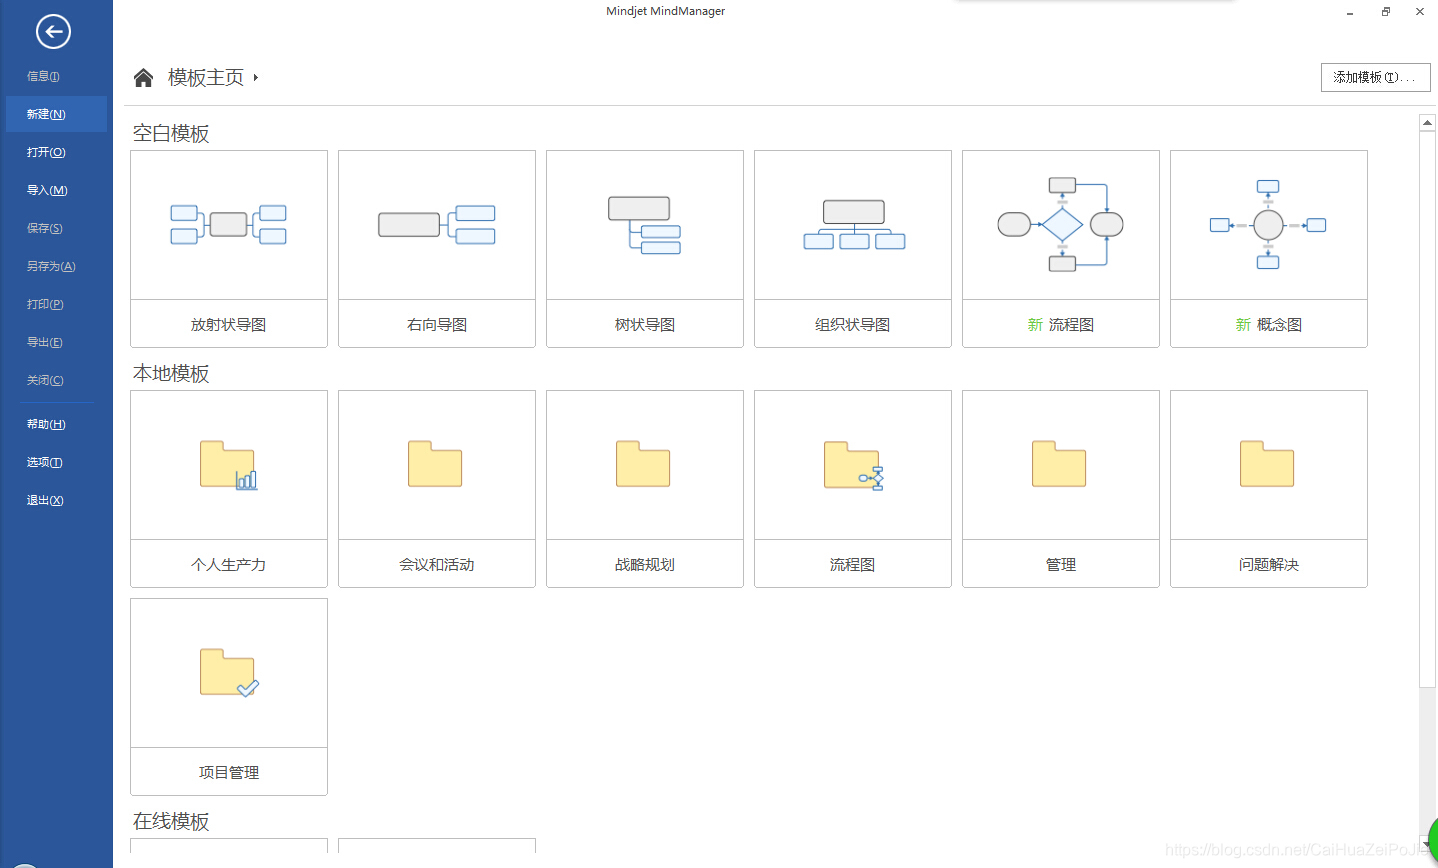Image resolution: width=1438 pixels, height=868 pixels.
Task: Select the 新建 menu item
Action: click(56, 114)
